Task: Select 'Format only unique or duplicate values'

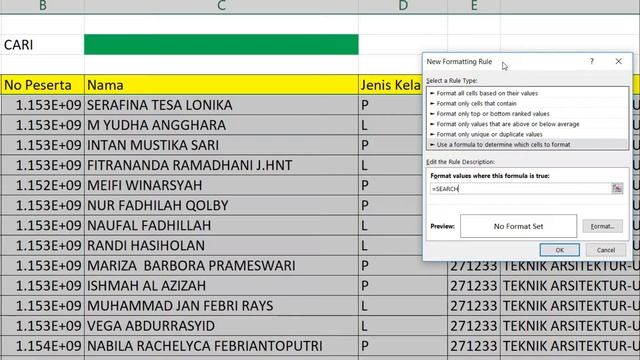Action: click(527, 134)
